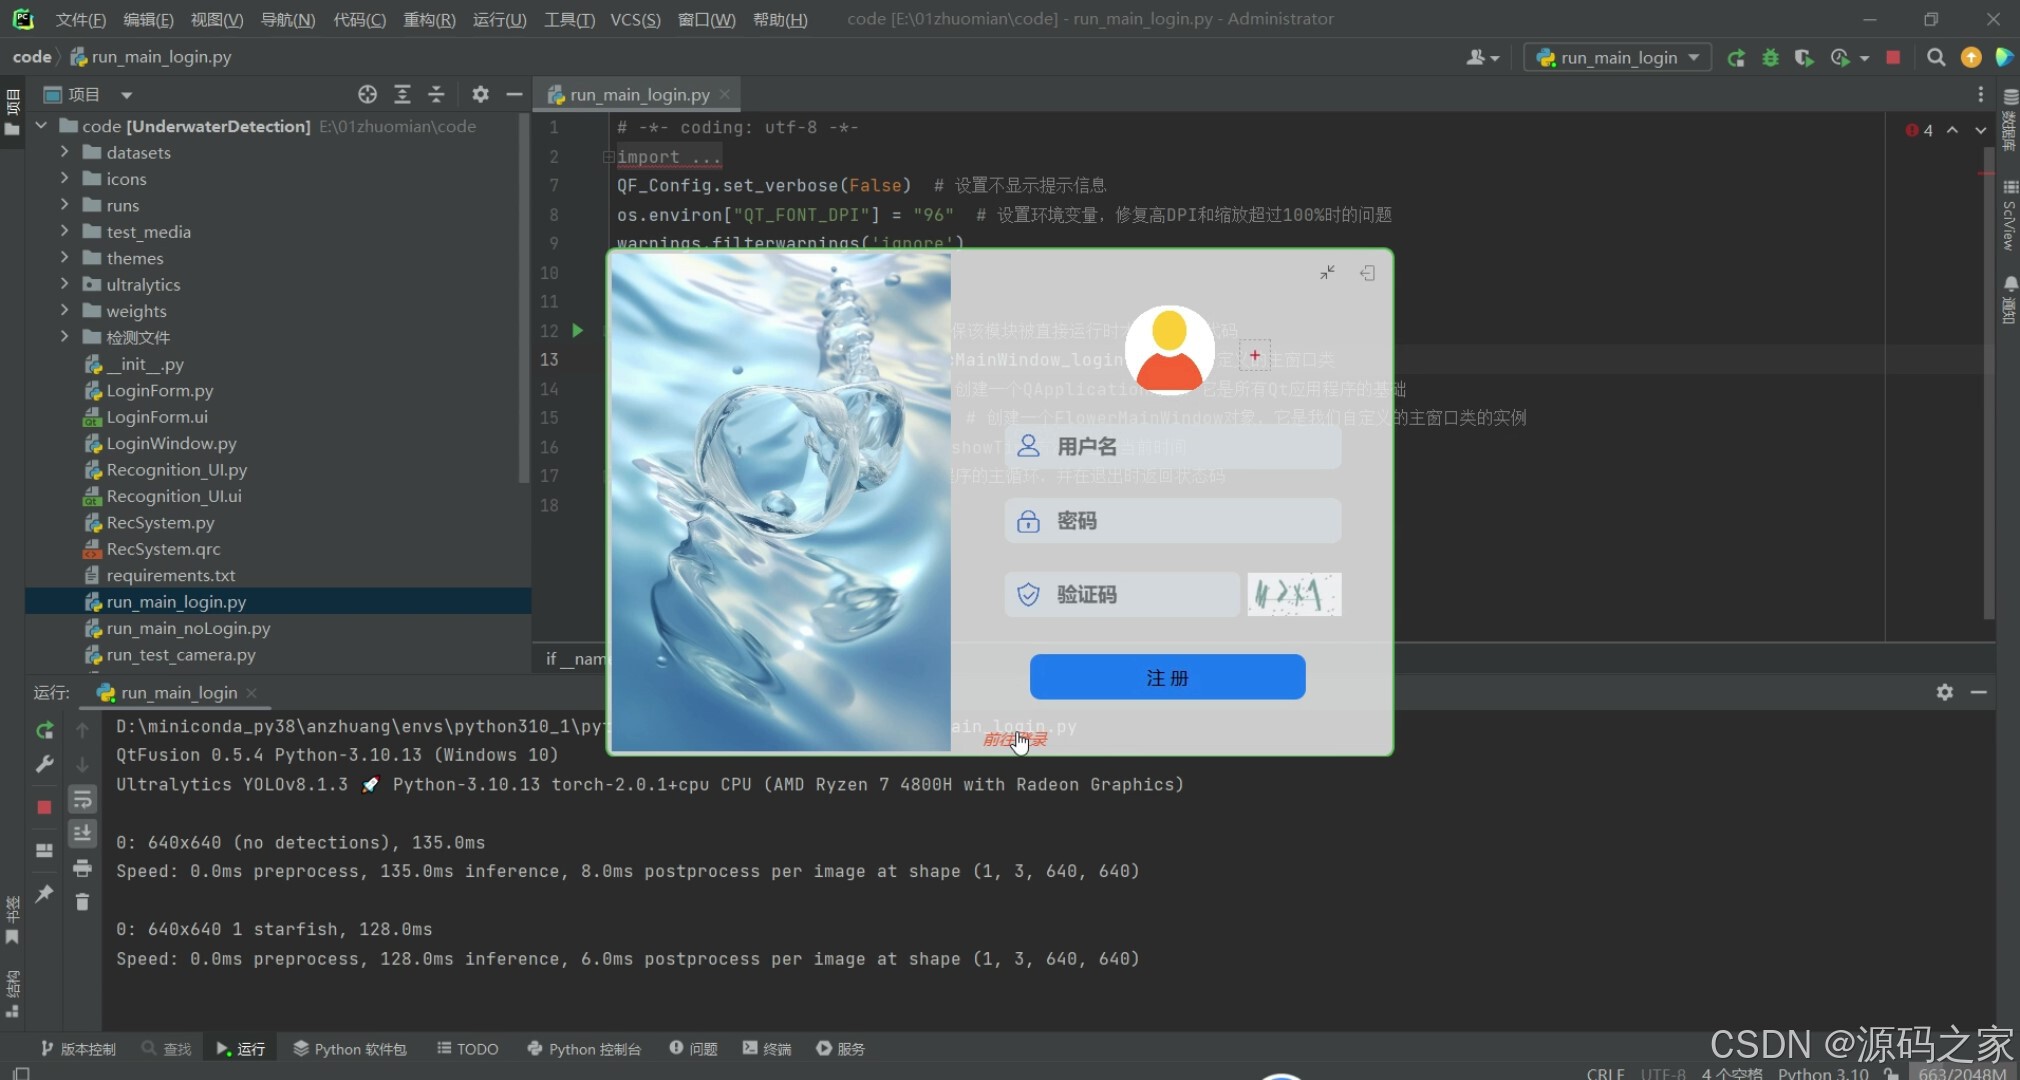Toggle scroll-to-end icon in Run console
The width and height of the screenshot is (2020, 1080).
tap(82, 833)
